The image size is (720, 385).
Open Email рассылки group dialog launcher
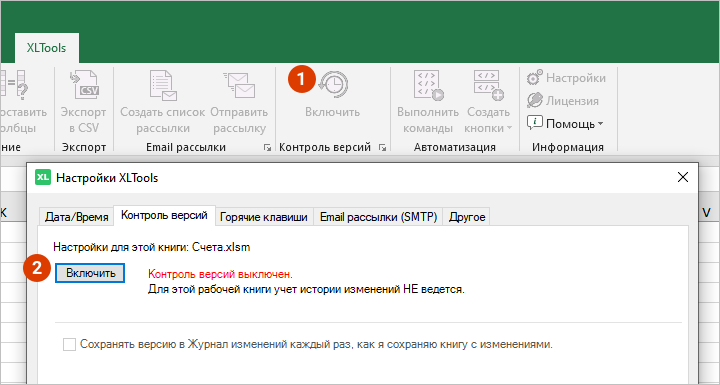tap(267, 147)
